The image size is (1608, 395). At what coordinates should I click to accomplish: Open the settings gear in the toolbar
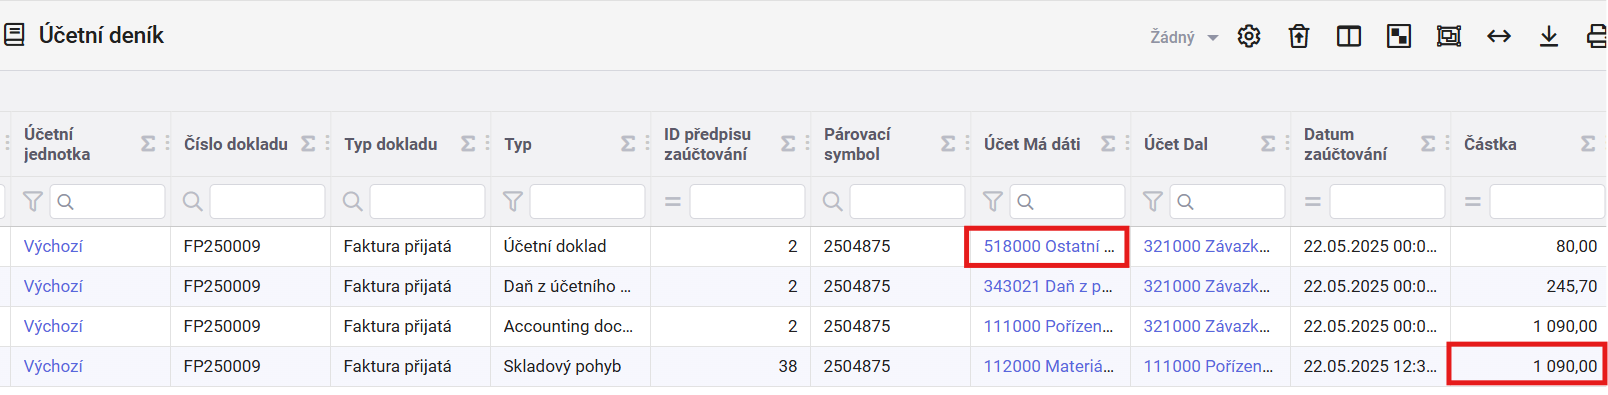(1249, 36)
